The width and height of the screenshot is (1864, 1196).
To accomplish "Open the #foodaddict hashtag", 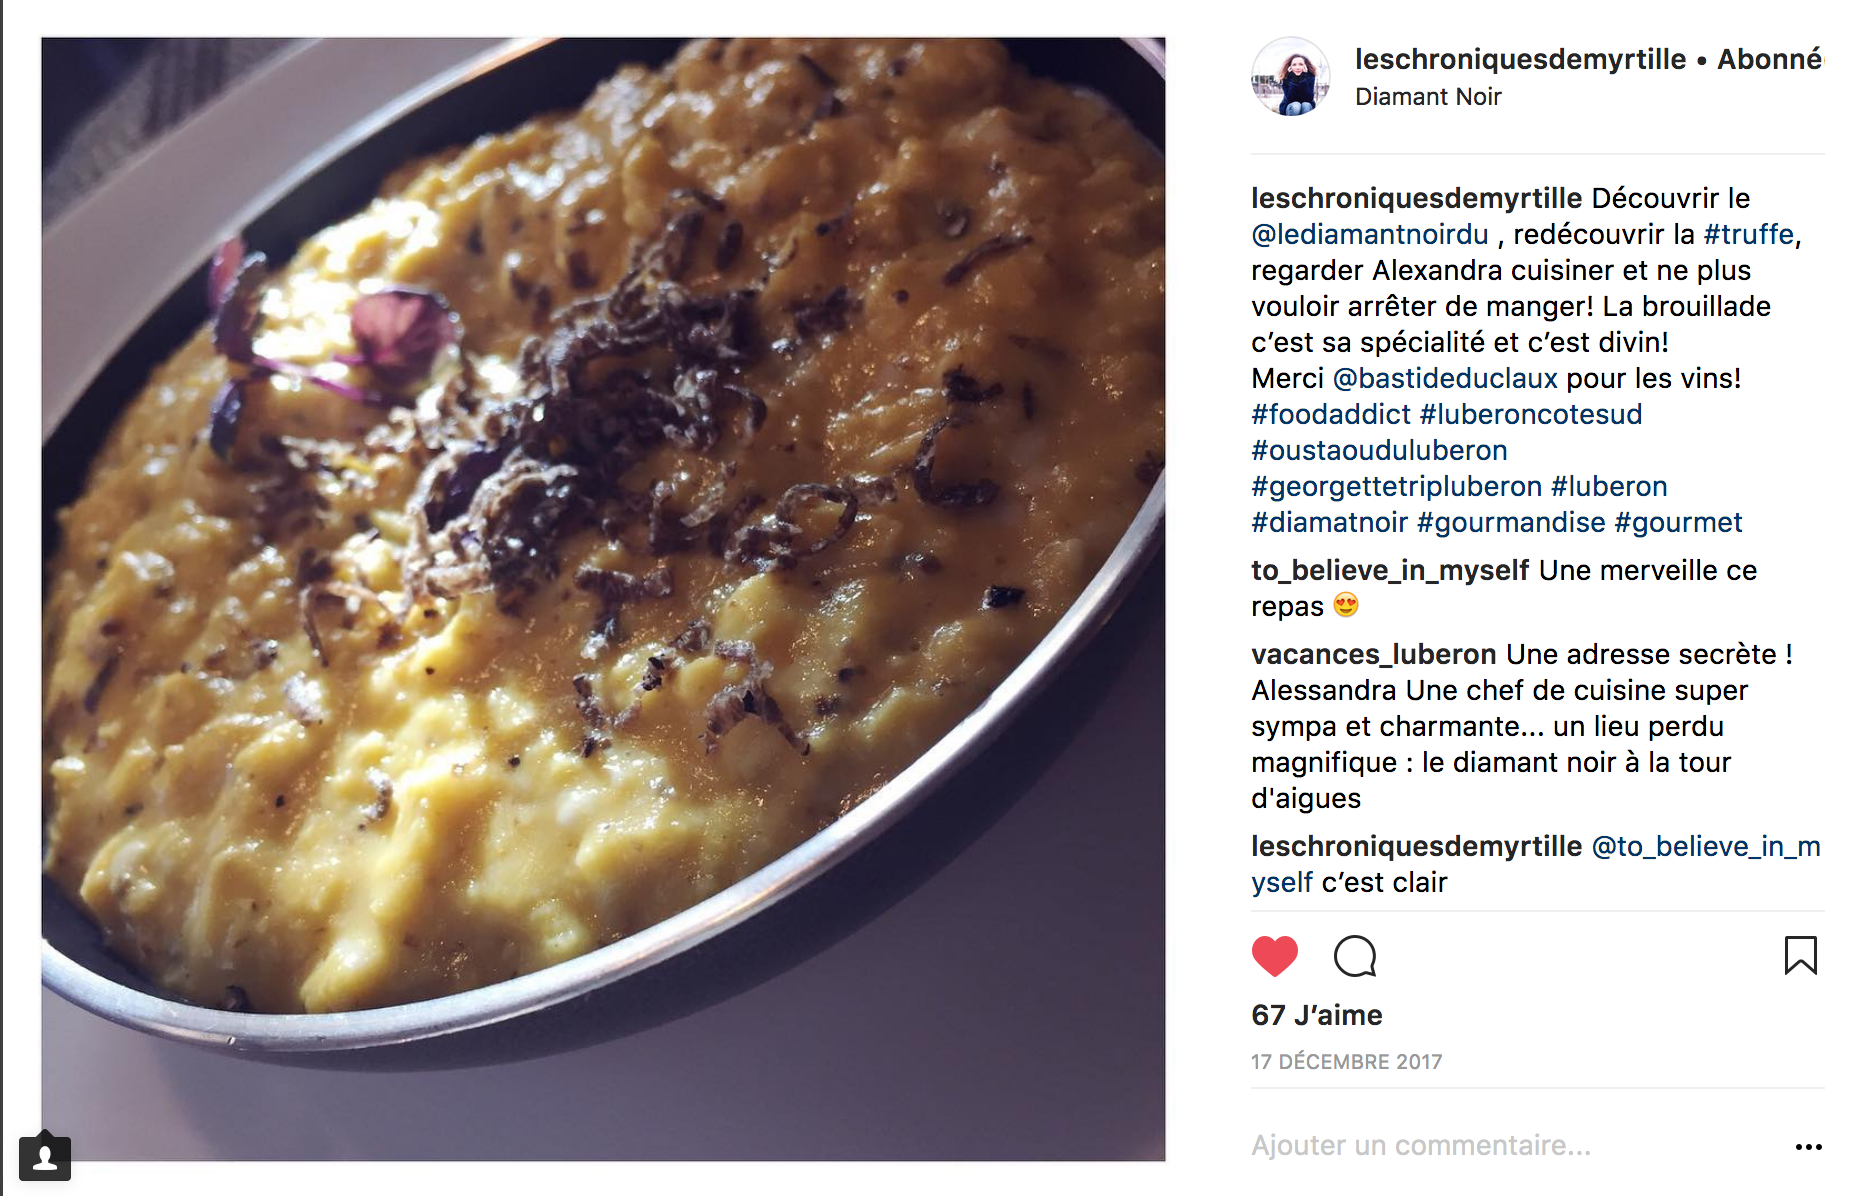I will point(1331,414).
